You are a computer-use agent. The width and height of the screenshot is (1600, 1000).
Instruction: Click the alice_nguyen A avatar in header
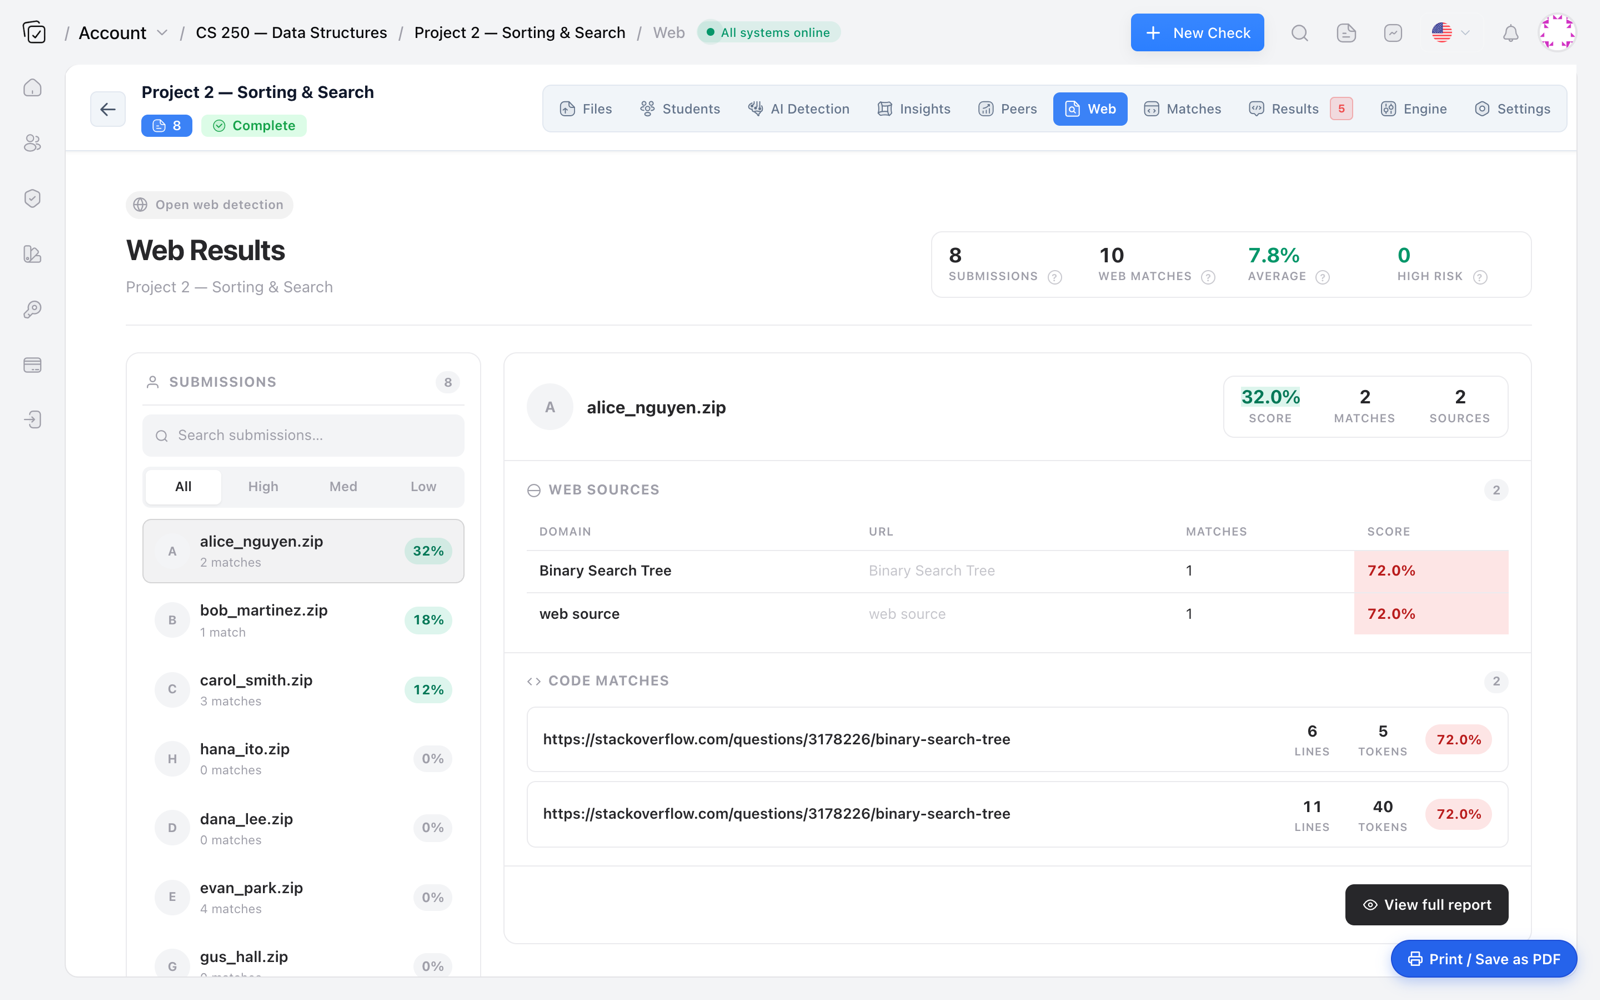(550, 407)
